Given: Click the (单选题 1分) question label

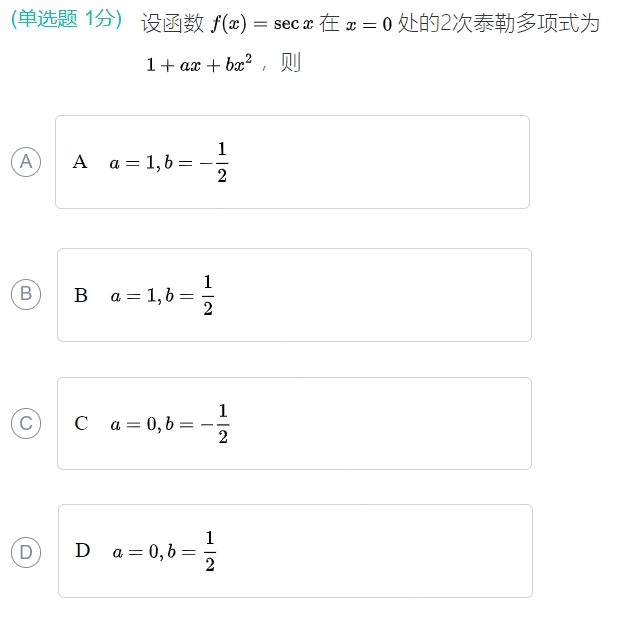Looking at the screenshot, I should tap(66, 20).
